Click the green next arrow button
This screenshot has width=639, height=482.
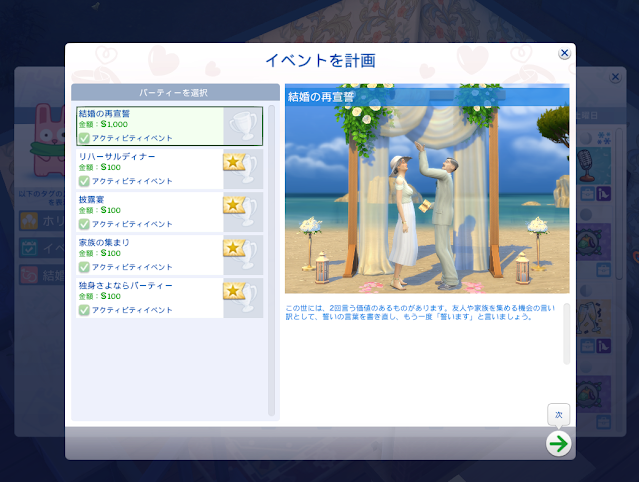(558, 443)
